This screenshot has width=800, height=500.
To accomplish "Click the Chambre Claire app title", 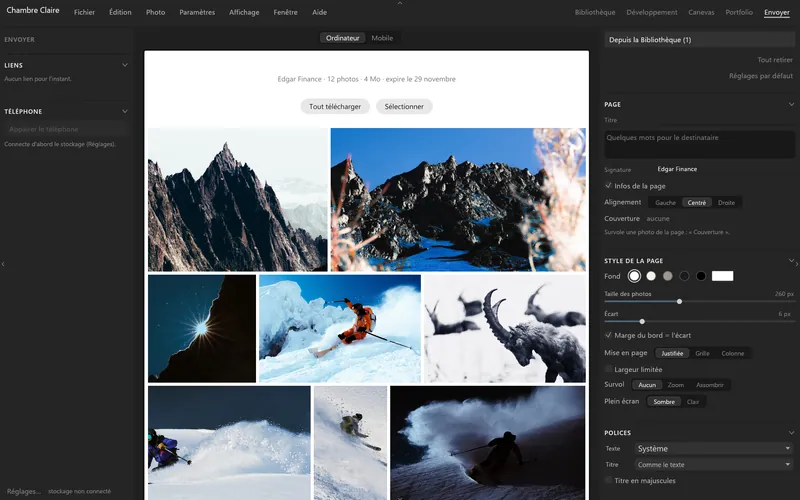I will 33,10.
